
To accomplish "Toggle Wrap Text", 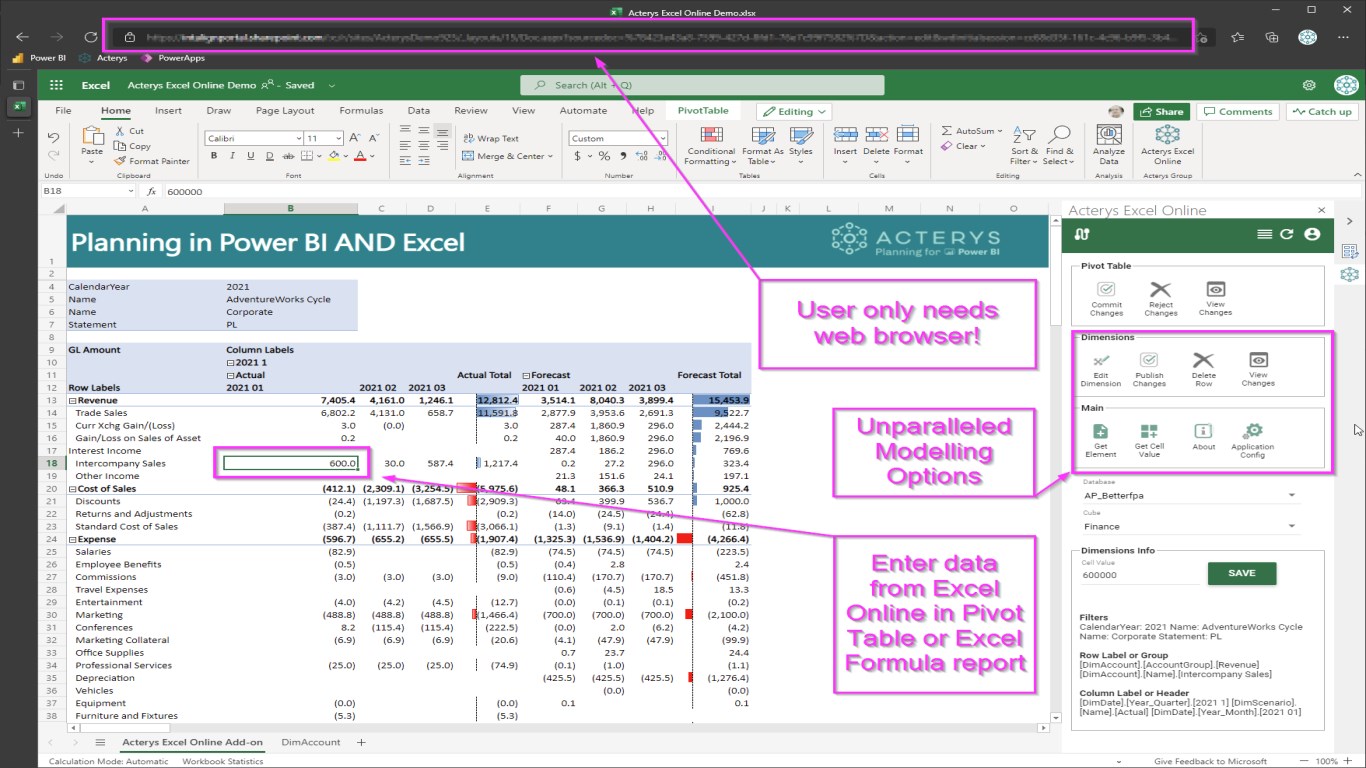I will coord(491,139).
